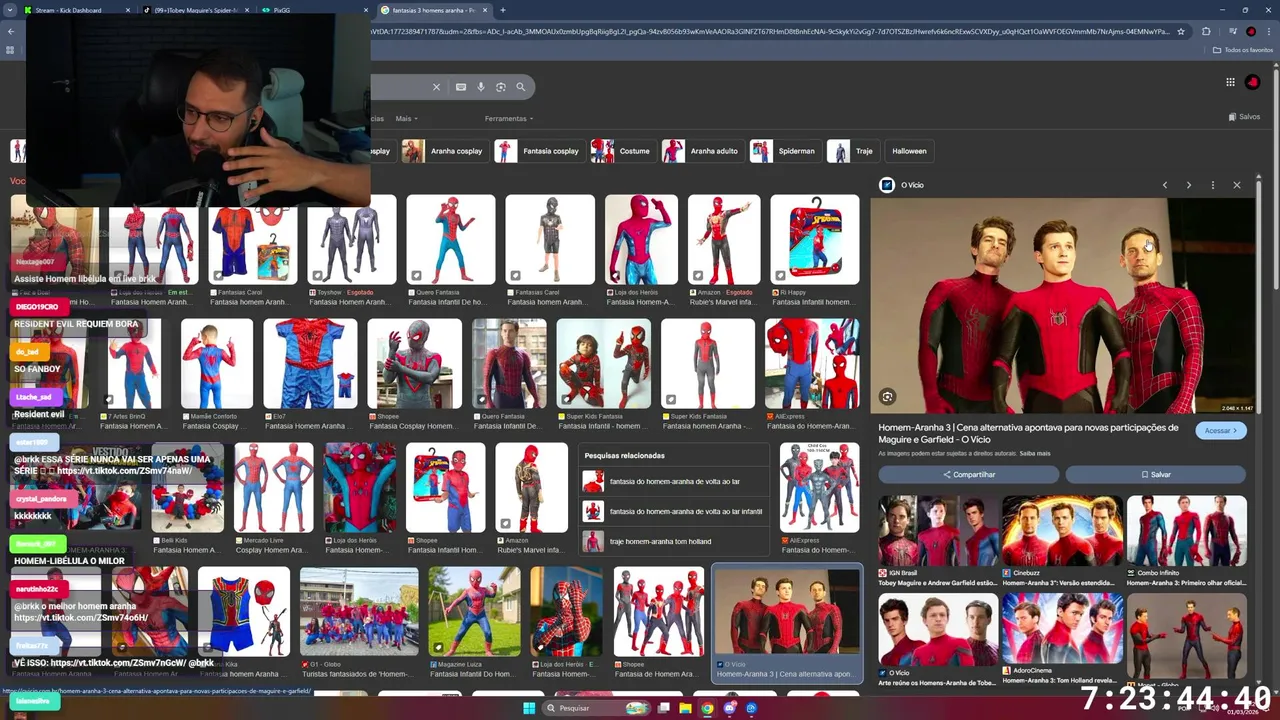Open the Magazine Luiza Fantasia Infantil result

point(474,623)
